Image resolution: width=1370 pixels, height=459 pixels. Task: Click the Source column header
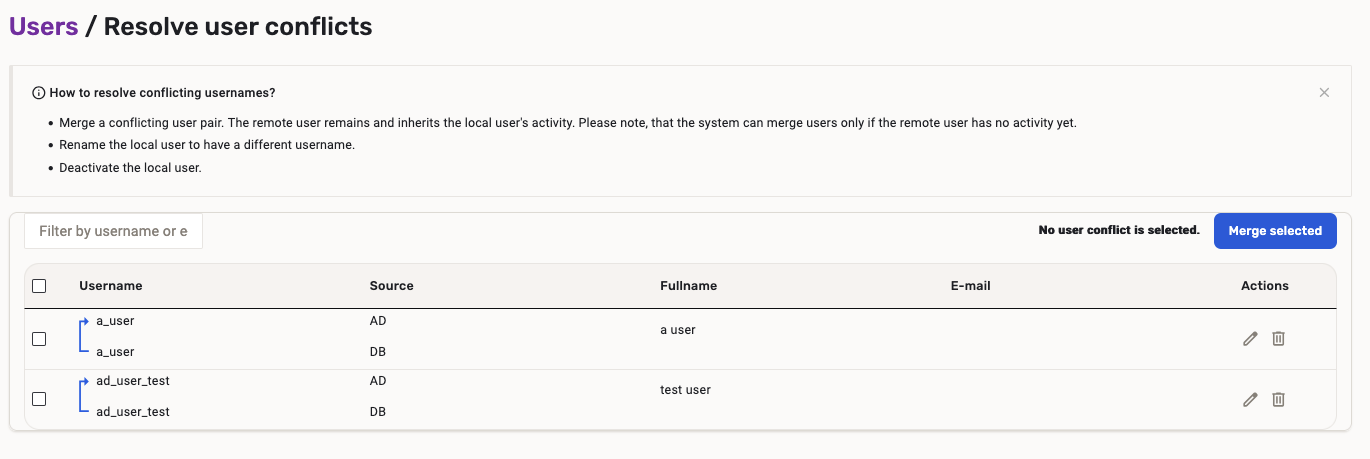pos(391,286)
